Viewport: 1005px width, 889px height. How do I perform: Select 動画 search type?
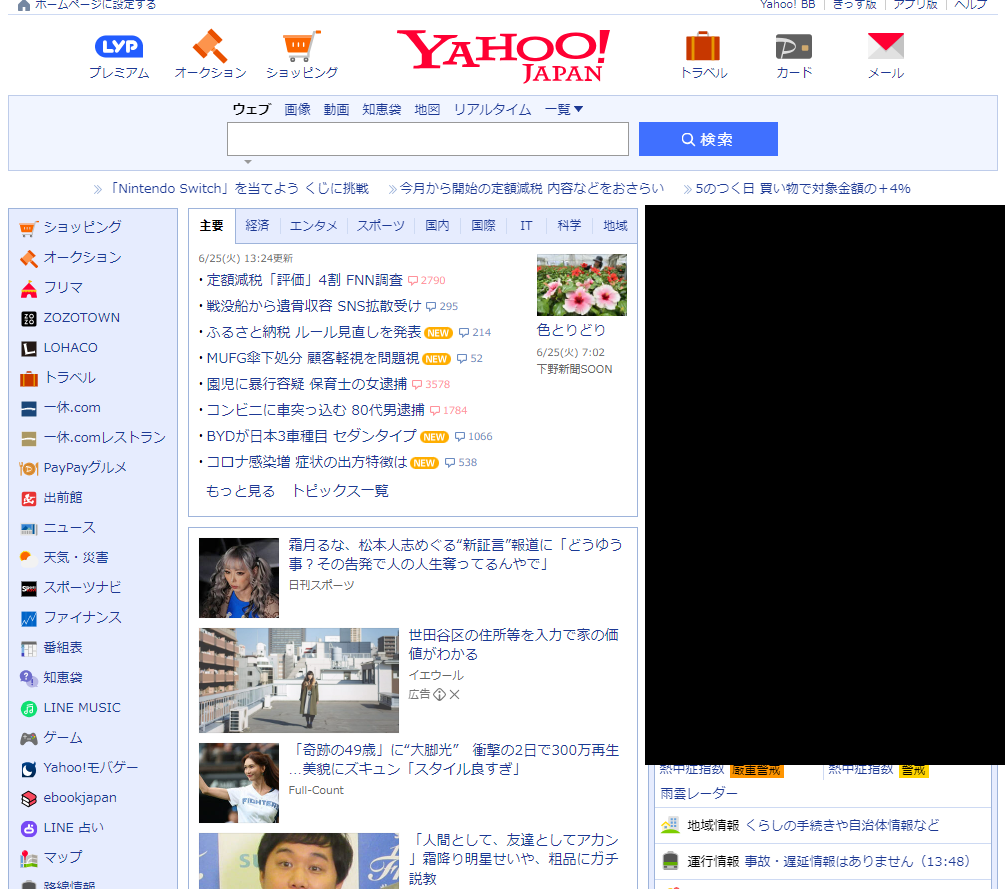336,110
